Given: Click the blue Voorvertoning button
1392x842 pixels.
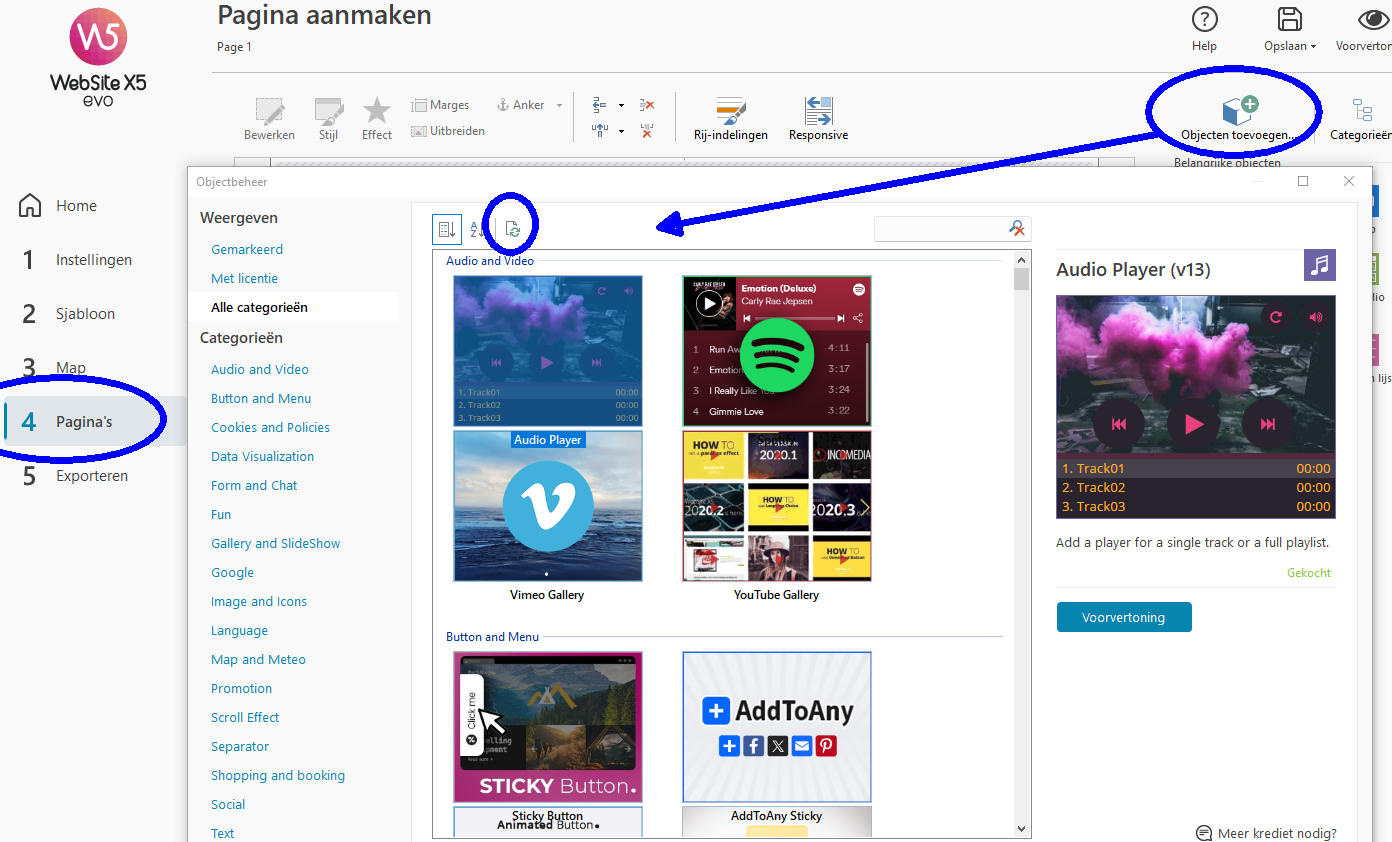Looking at the screenshot, I should [1124, 618].
